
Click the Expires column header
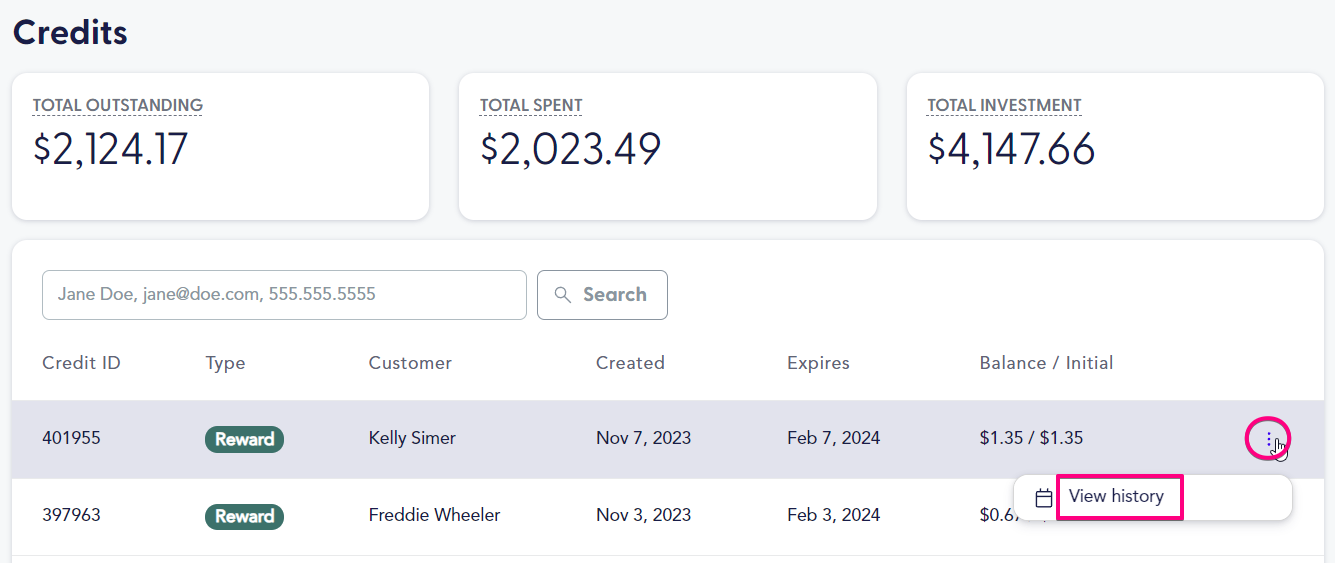[x=818, y=363]
